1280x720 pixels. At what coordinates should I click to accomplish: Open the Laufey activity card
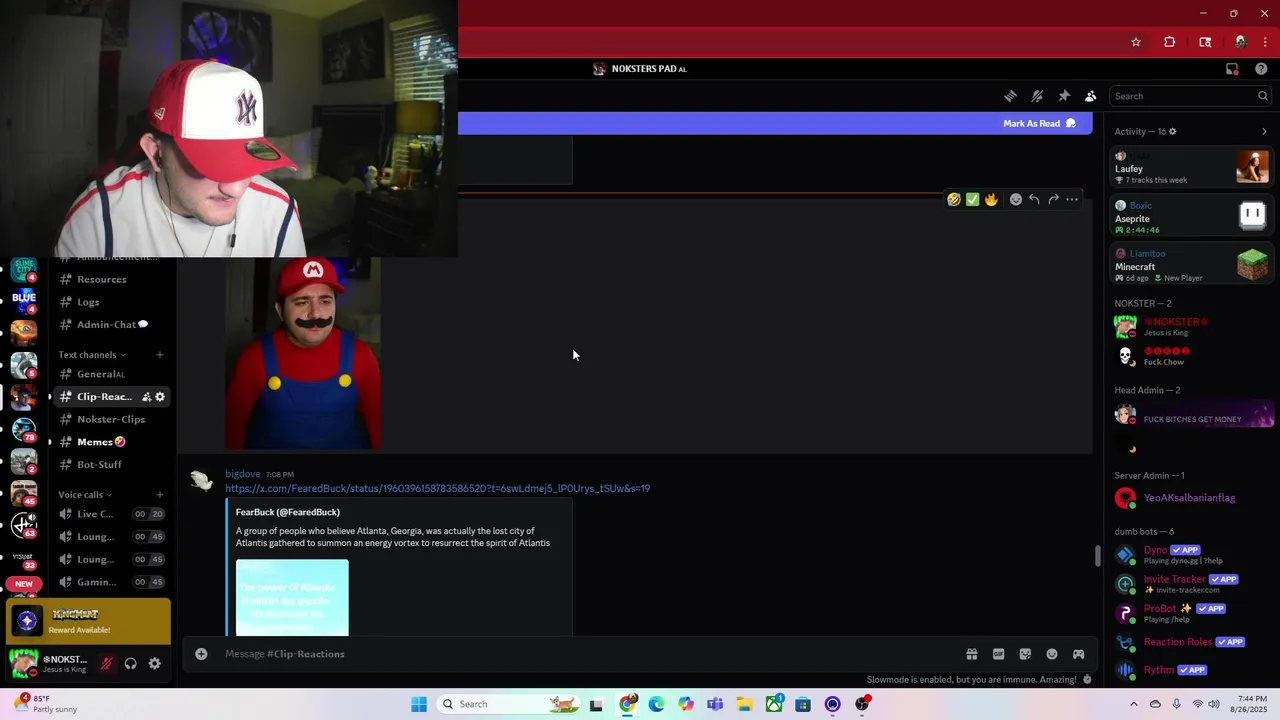click(x=1192, y=167)
